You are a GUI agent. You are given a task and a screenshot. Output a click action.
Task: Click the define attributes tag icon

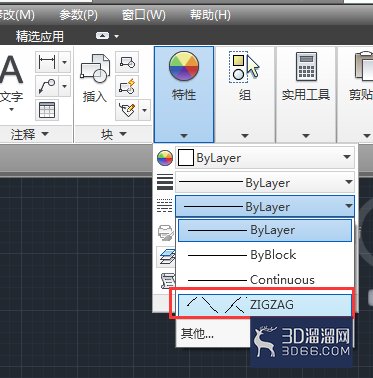tap(127, 110)
